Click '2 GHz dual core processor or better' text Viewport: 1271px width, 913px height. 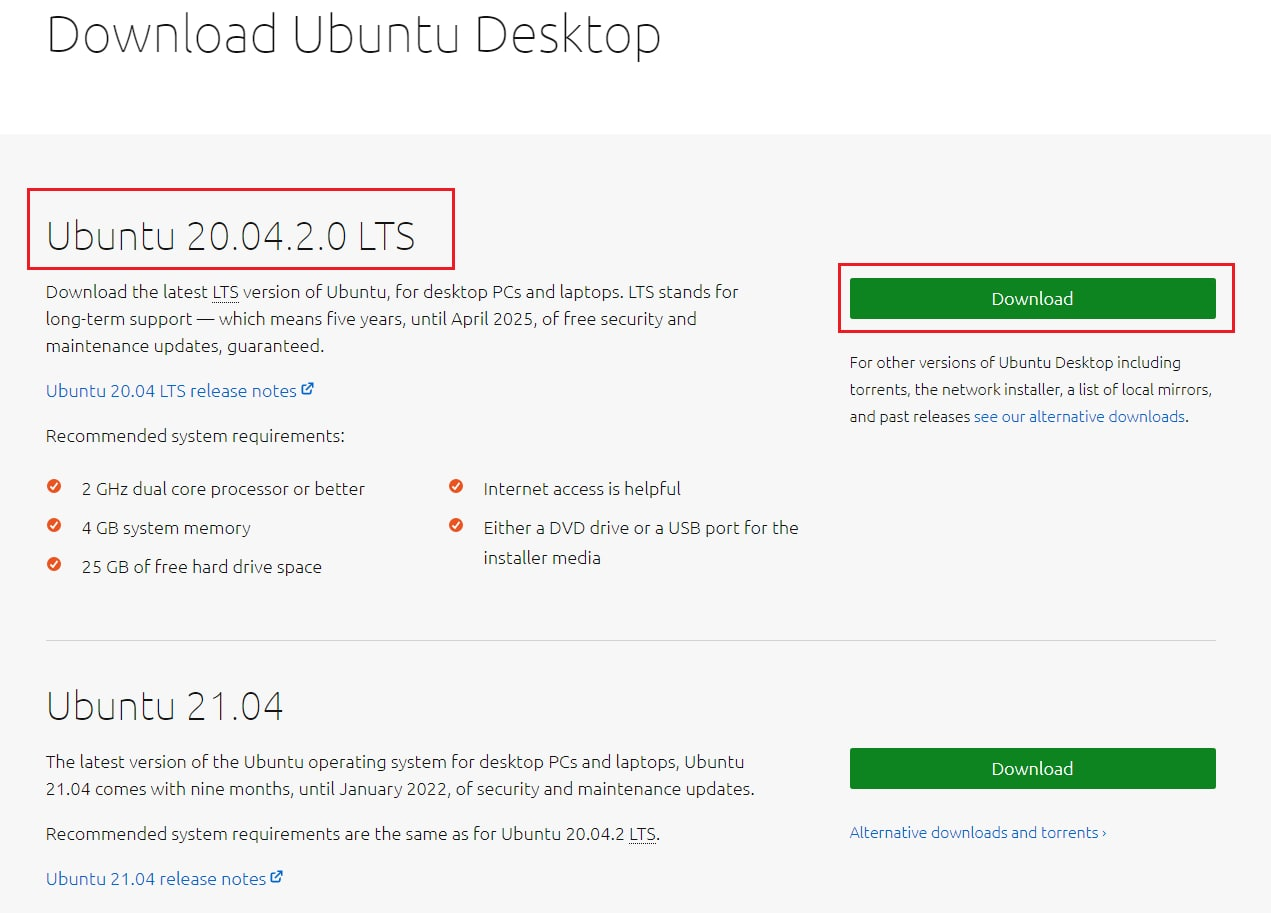tap(223, 489)
